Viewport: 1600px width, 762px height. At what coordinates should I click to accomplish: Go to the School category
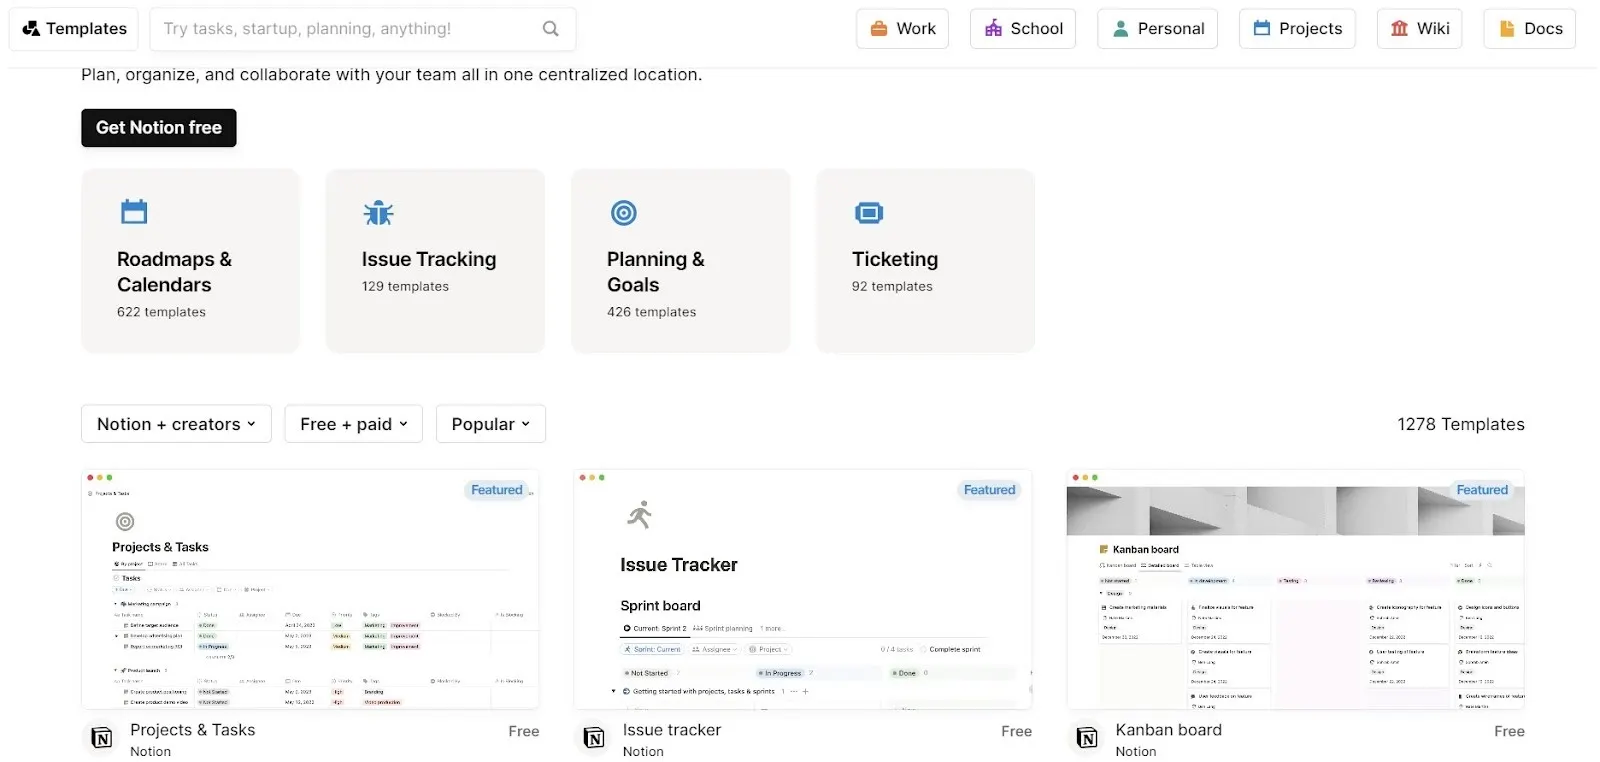coord(1023,29)
